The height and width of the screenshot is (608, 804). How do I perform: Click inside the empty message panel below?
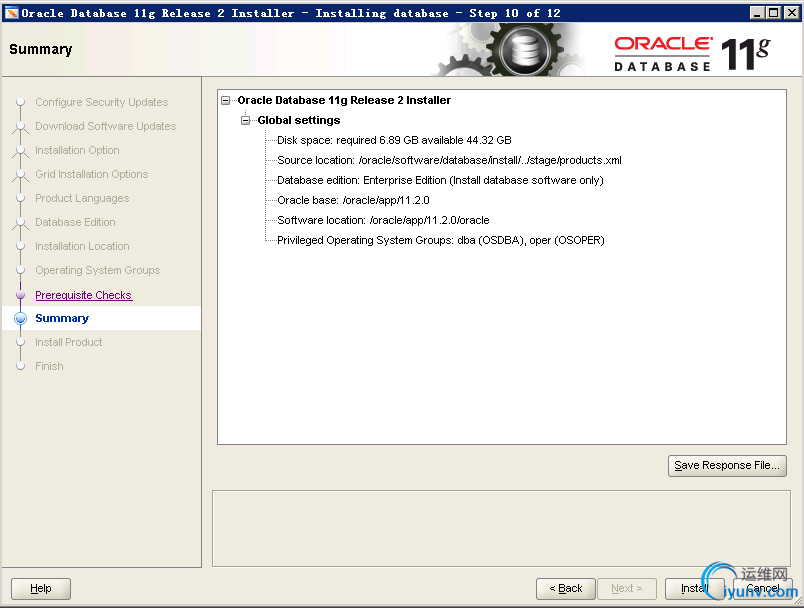click(x=501, y=529)
